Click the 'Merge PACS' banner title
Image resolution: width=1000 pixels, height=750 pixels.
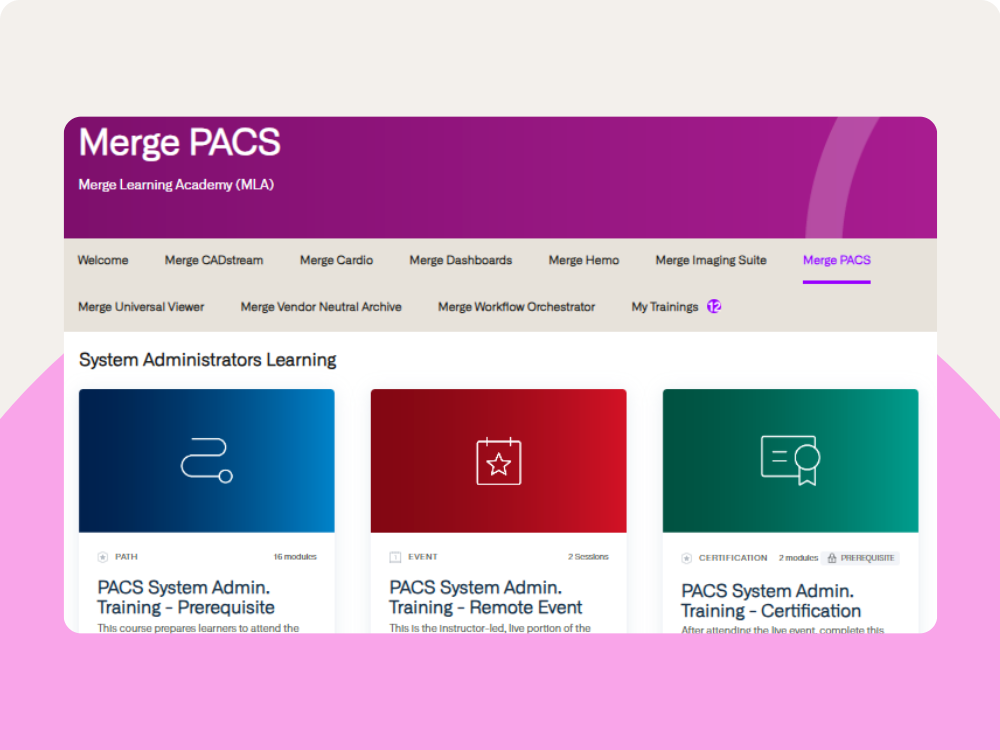[x=179, y=142]
